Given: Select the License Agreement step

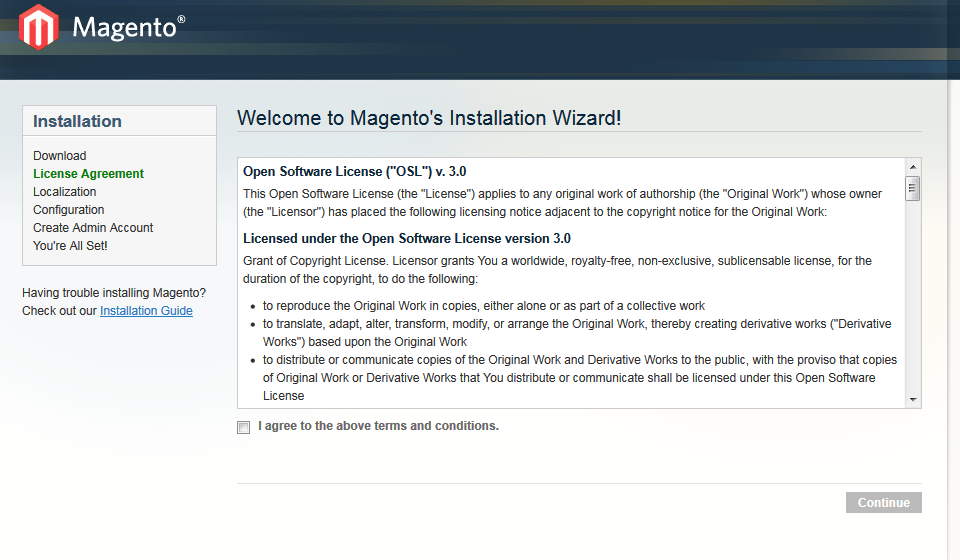Looking at the screenshot, I should (x=88, y=174).
